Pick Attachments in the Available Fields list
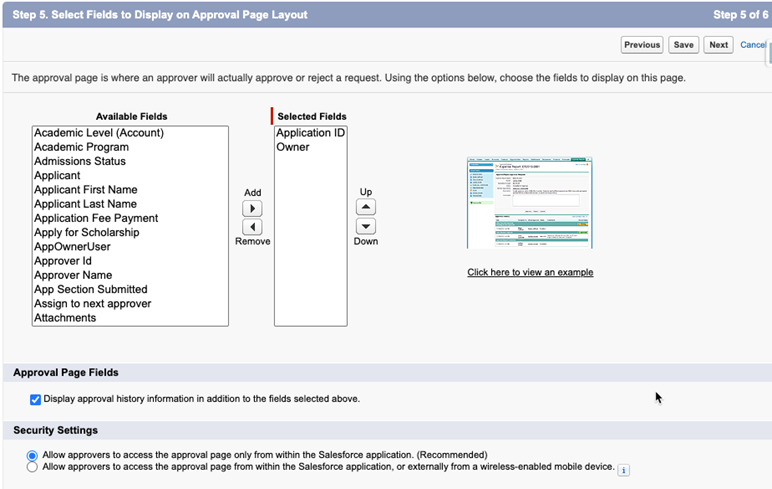The image size is (772, 489). (65, 318)
